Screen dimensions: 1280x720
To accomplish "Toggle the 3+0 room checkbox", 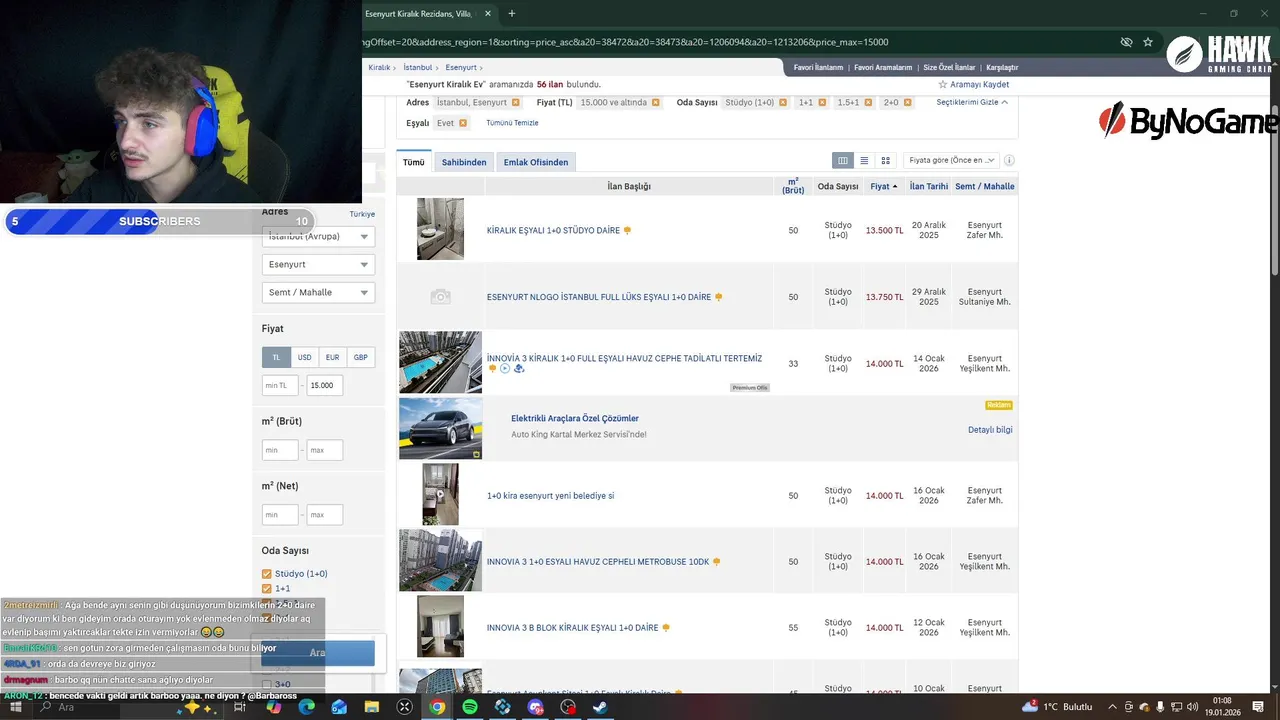I will (x=266, y=684).
